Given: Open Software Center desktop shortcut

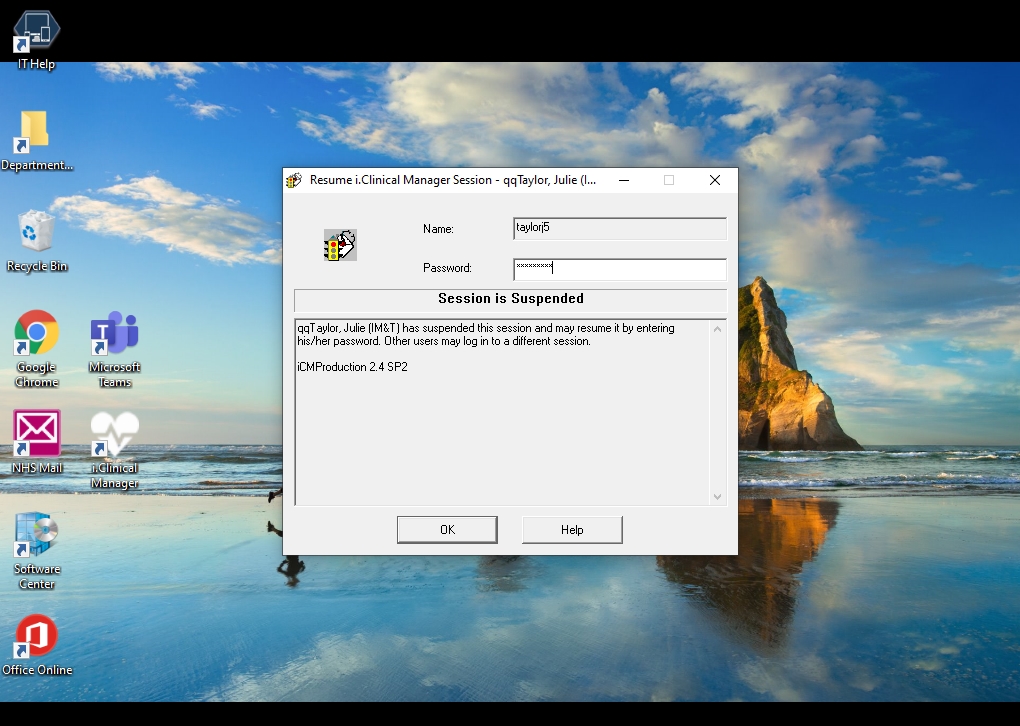Looking at the screenshot, I should pos(36,551).
